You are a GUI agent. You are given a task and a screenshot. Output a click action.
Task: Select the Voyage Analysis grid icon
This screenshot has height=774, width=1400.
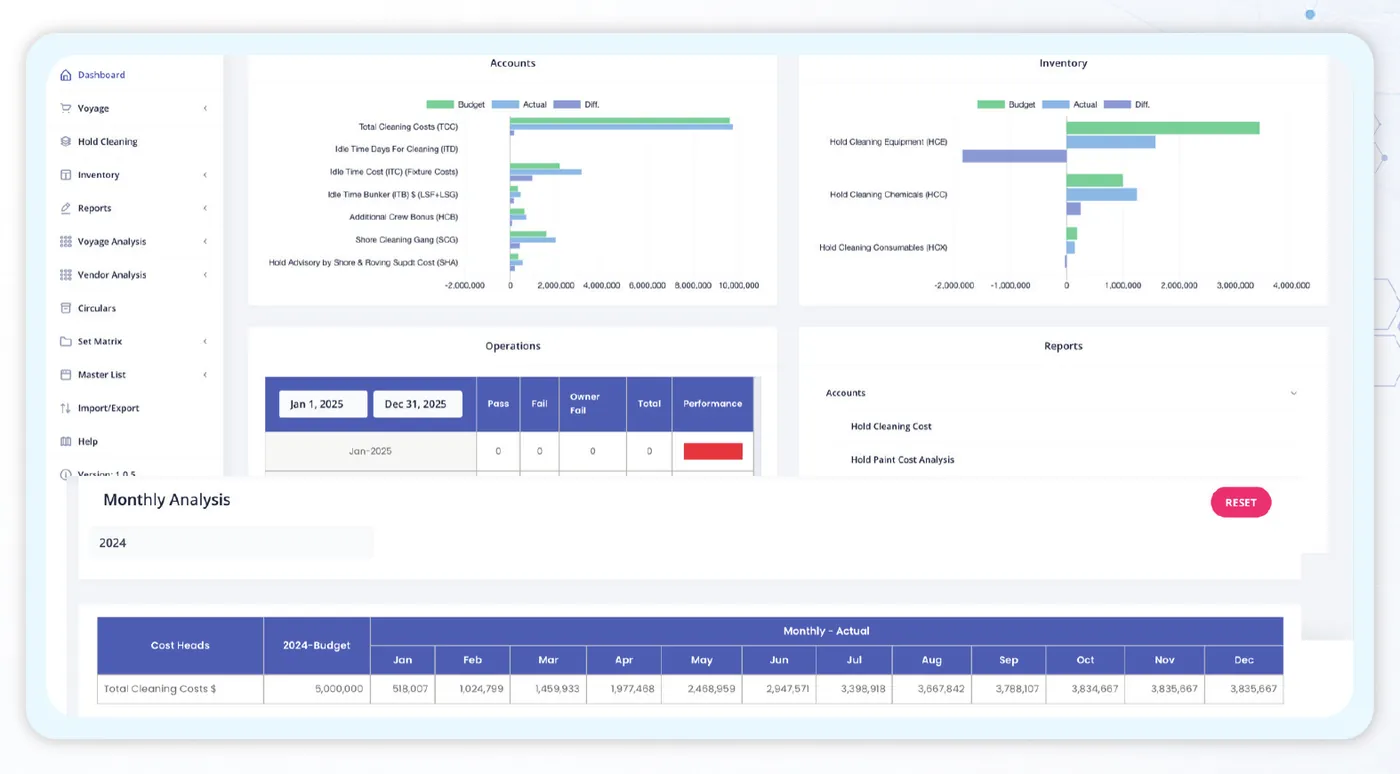pyautogui.click(x=66, y=242)
